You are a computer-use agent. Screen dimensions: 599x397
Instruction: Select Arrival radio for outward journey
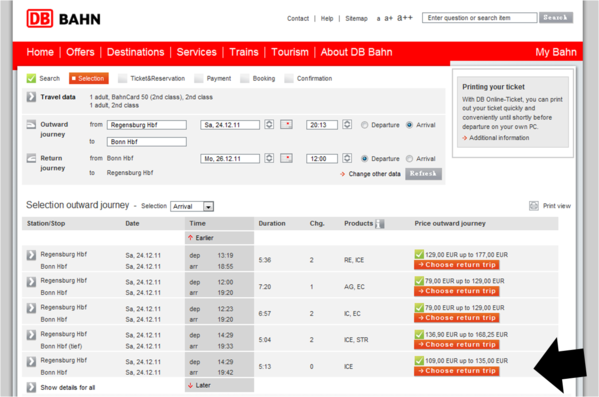tap(410, 125)
